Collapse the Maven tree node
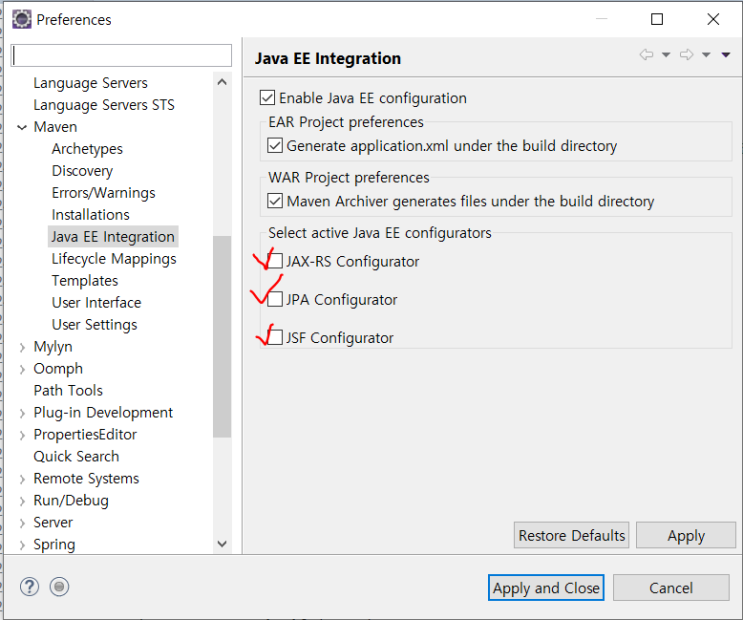The width and height of the screenshot is (743, 620). tap(22, 127)
